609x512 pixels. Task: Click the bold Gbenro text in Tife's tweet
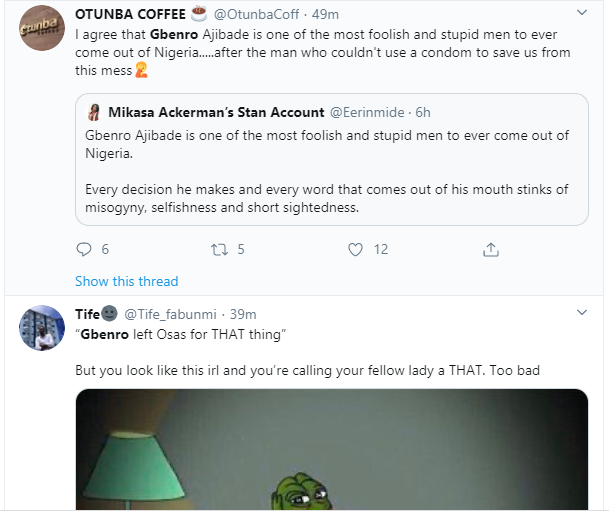coord(104,334)
